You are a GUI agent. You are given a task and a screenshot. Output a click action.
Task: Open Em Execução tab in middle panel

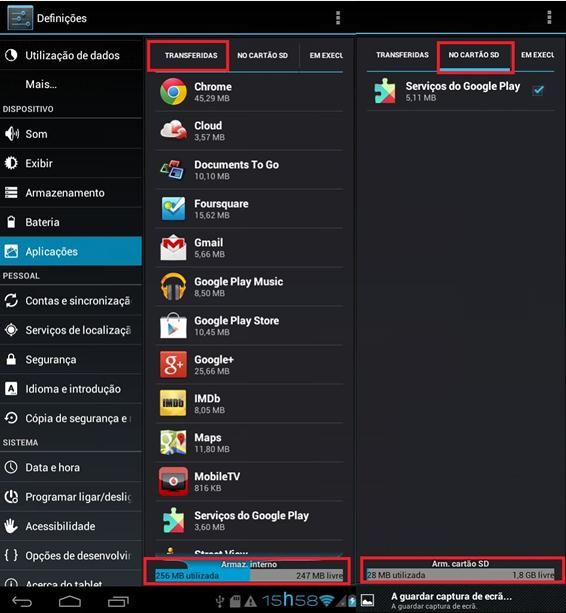(x=326, y=56)
